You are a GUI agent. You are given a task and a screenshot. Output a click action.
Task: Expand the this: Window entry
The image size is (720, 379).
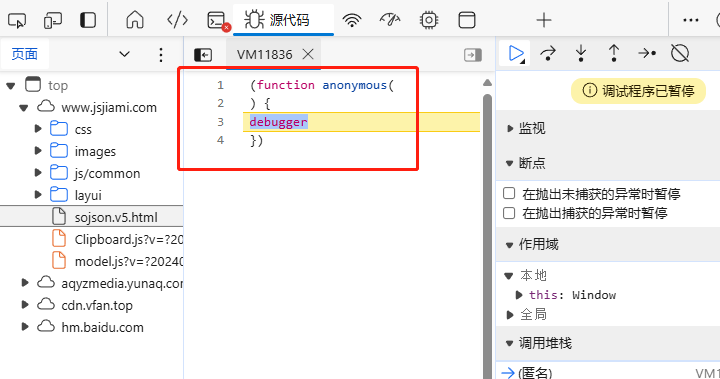[x=519, y=295]
